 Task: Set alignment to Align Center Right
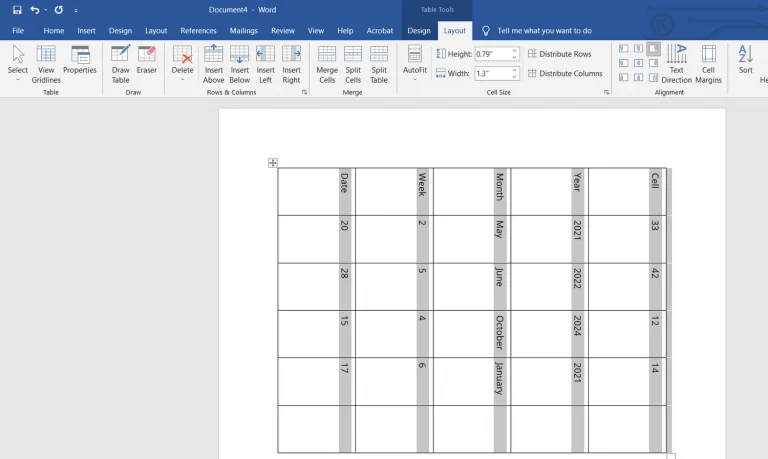click(x=653, y=63)
